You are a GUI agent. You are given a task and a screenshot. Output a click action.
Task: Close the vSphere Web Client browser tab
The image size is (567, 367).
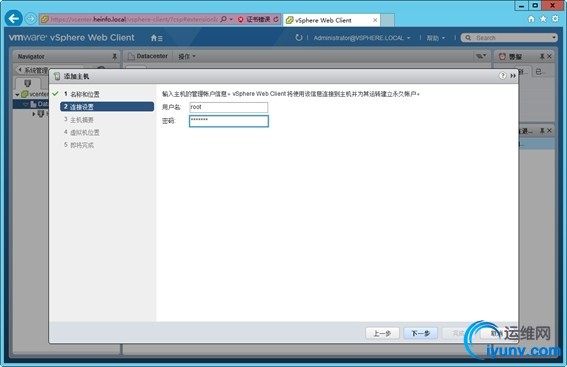click(375, 20)
